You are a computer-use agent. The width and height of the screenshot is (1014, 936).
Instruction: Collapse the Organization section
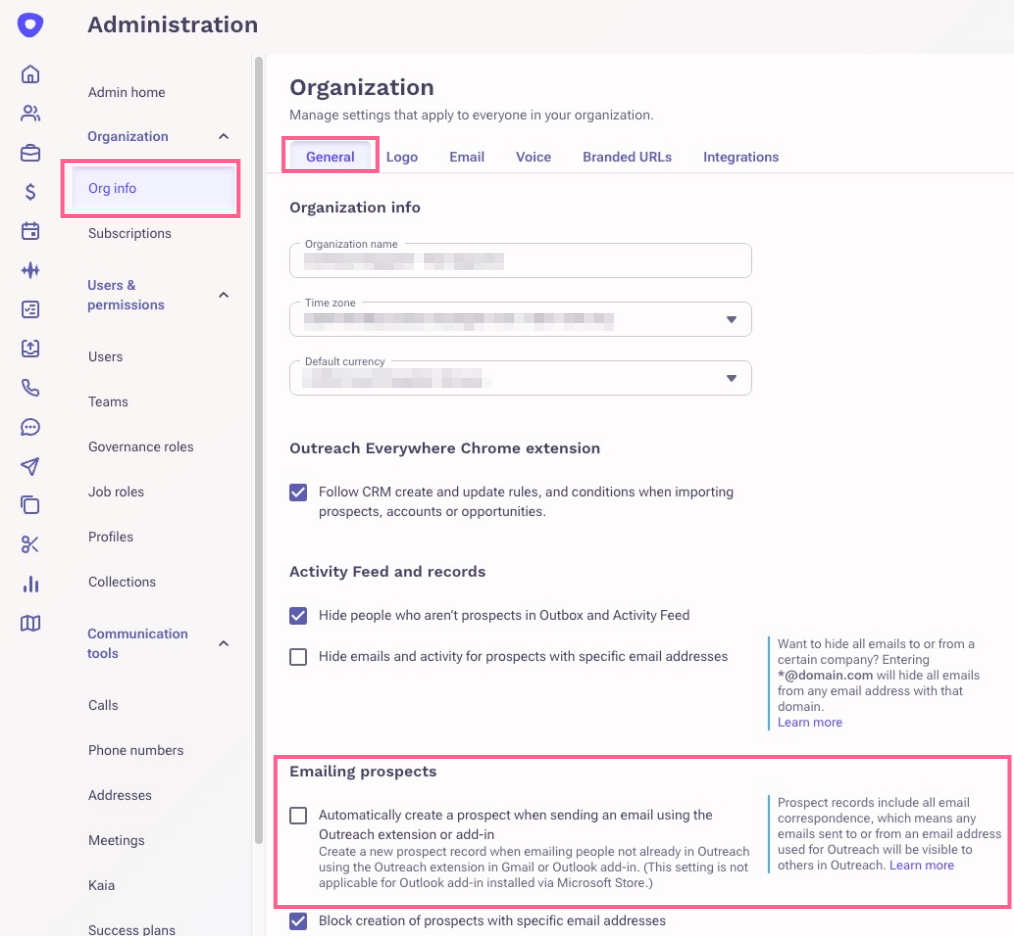pos(224,136)
